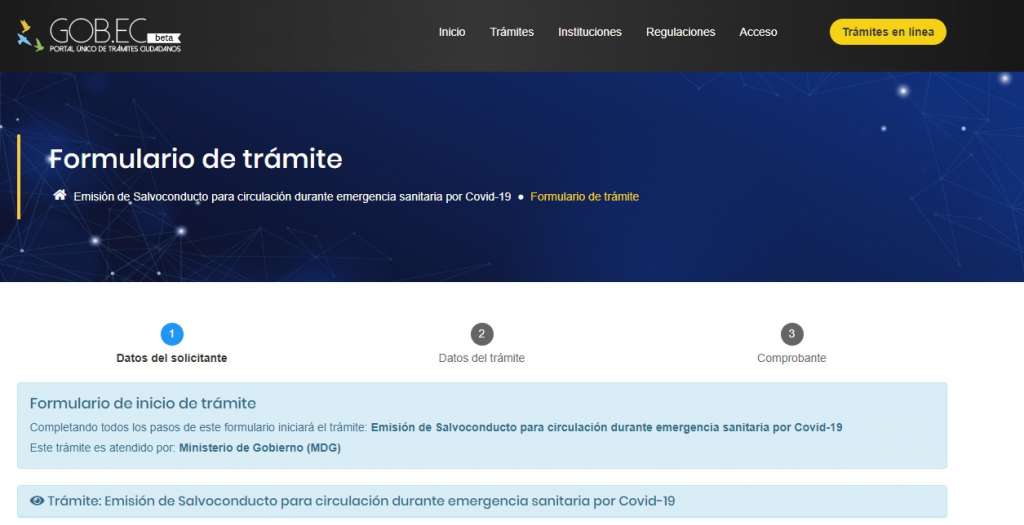Click the Datos del solicitante step label
The height and width of the screenshot is (525, 1024).
click(x=172, y=358)
